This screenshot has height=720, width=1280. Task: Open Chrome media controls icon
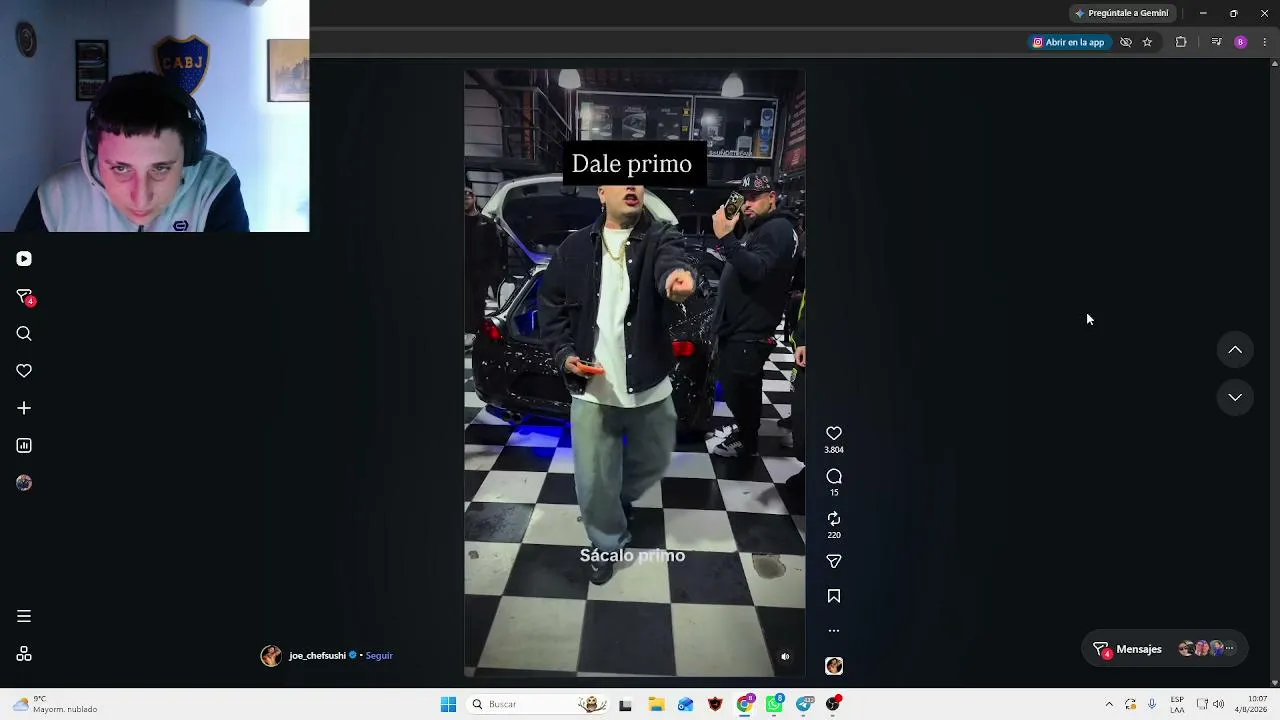1216,42
